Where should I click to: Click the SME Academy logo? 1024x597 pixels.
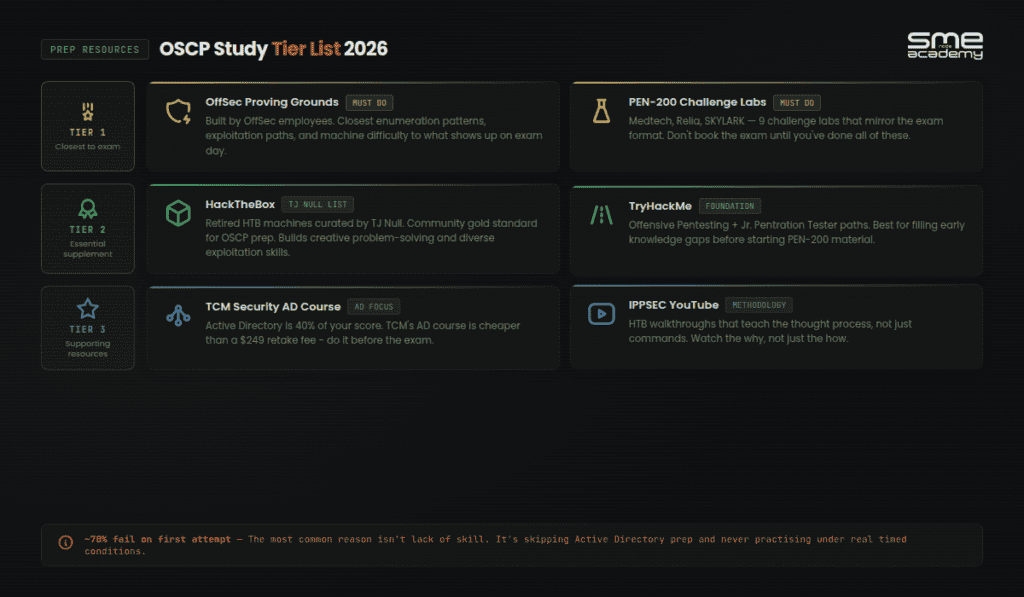pyautogui.click(x=944, y=46)
